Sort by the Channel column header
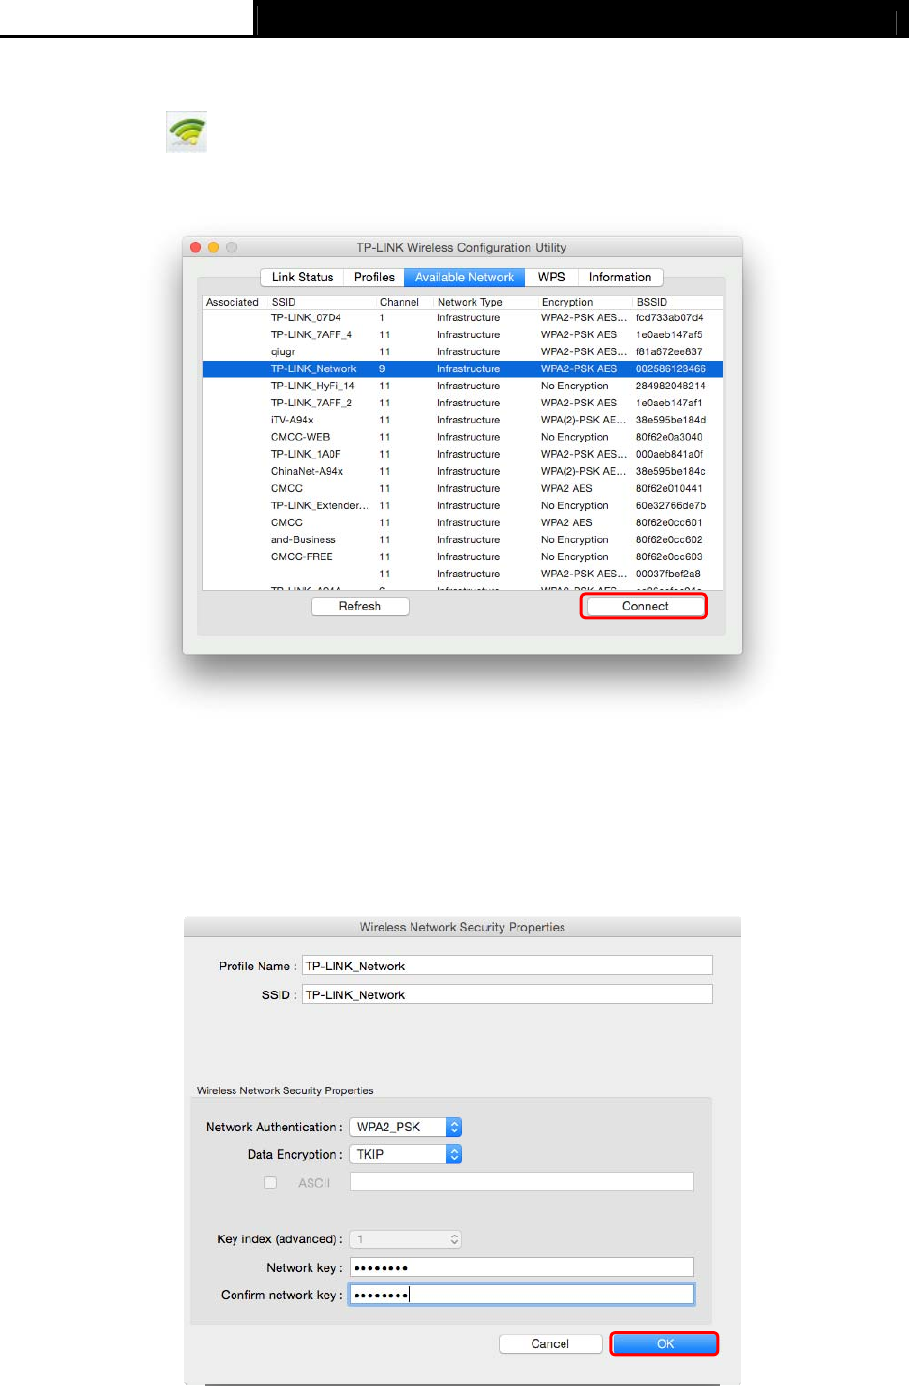The image size is (909, 1386). [403, 302]
